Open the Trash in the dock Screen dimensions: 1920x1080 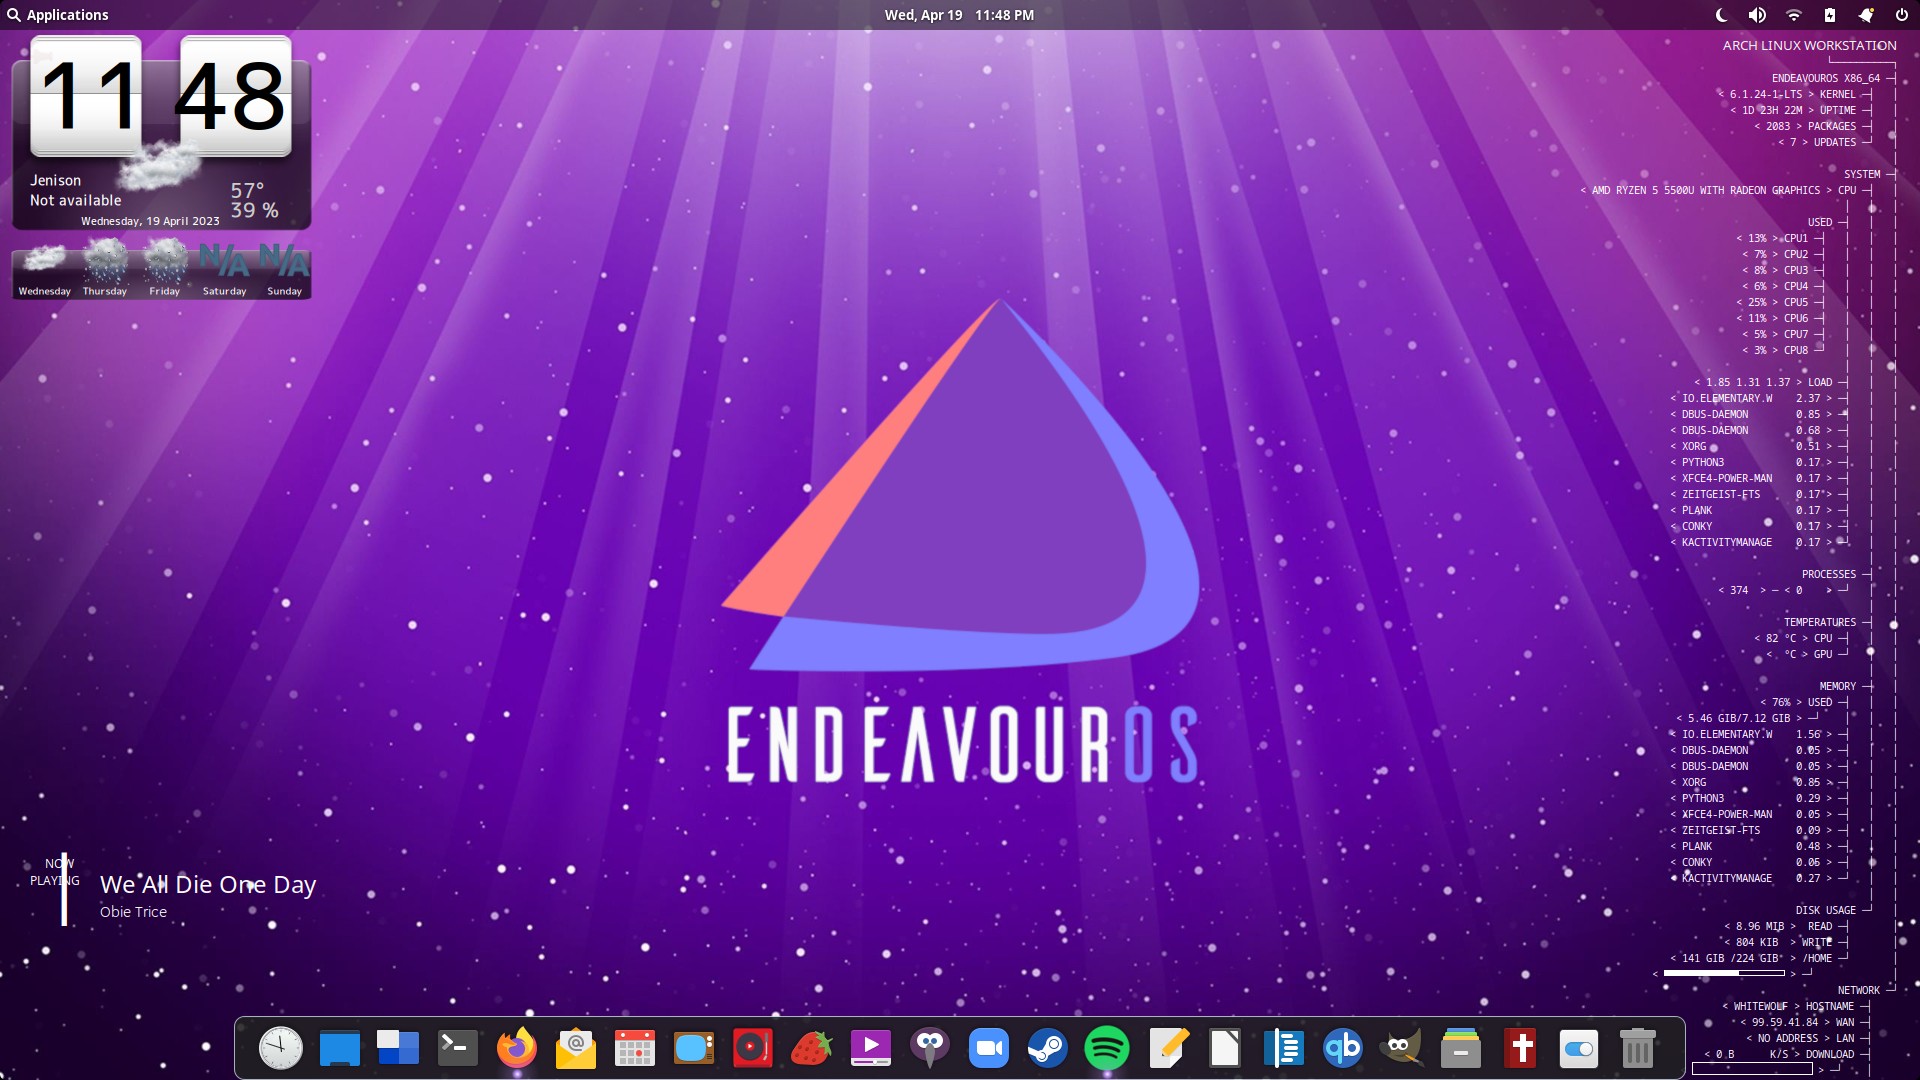tap(1637, 1048)
